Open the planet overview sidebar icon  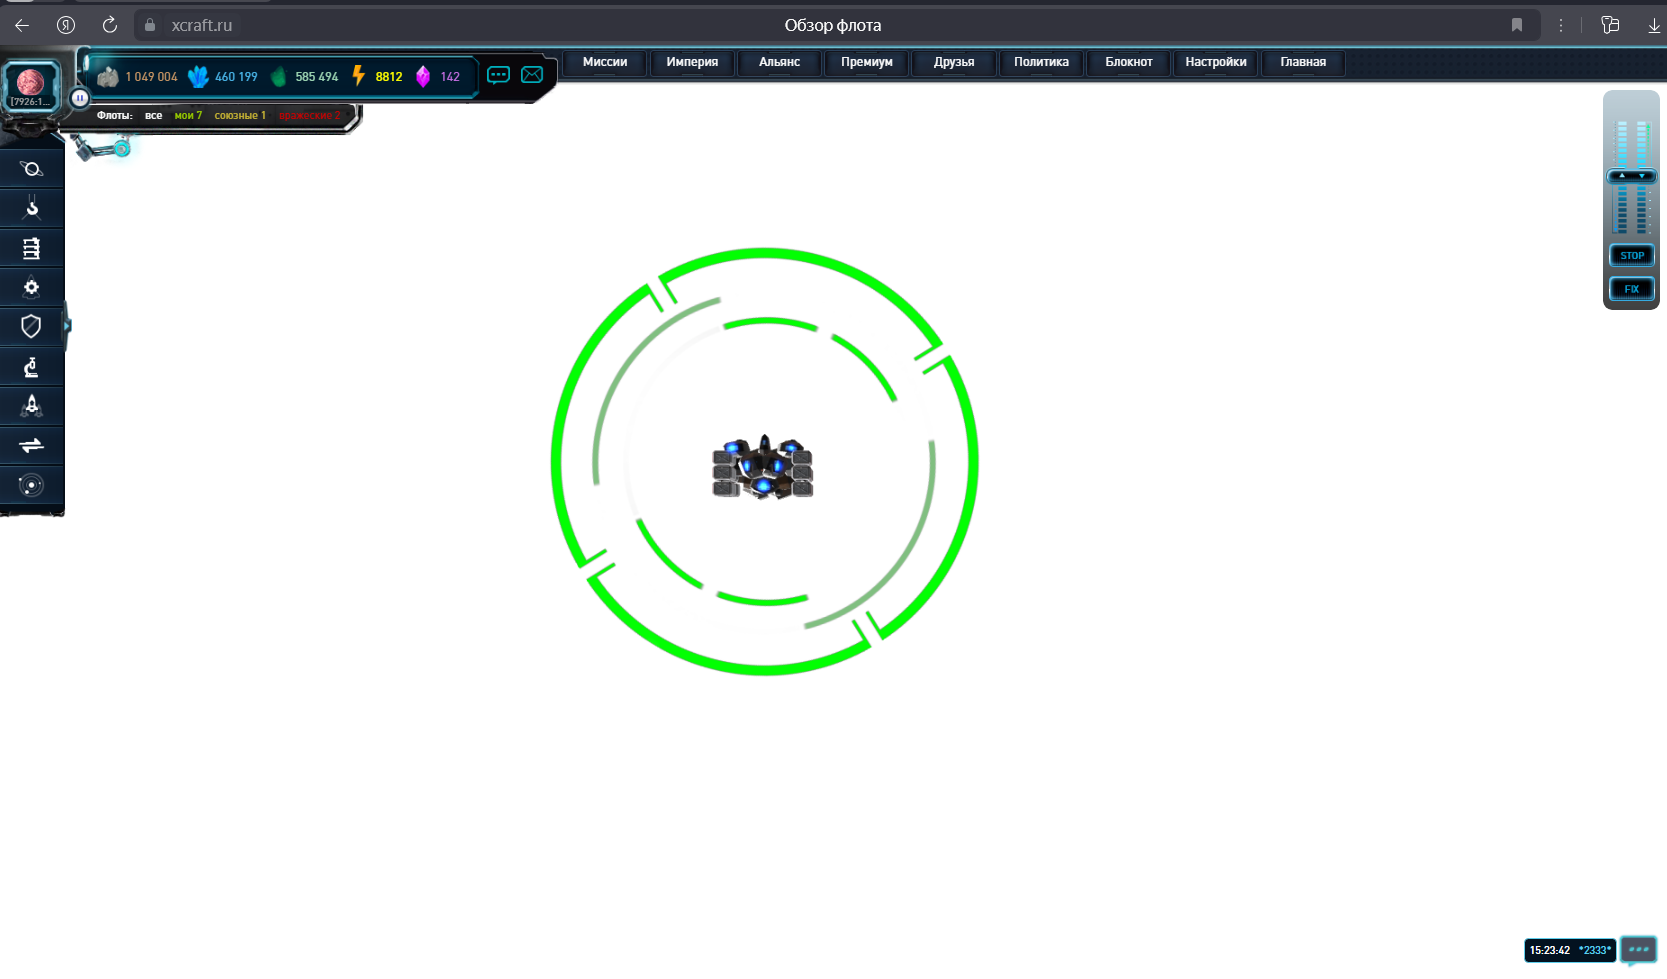31,169
